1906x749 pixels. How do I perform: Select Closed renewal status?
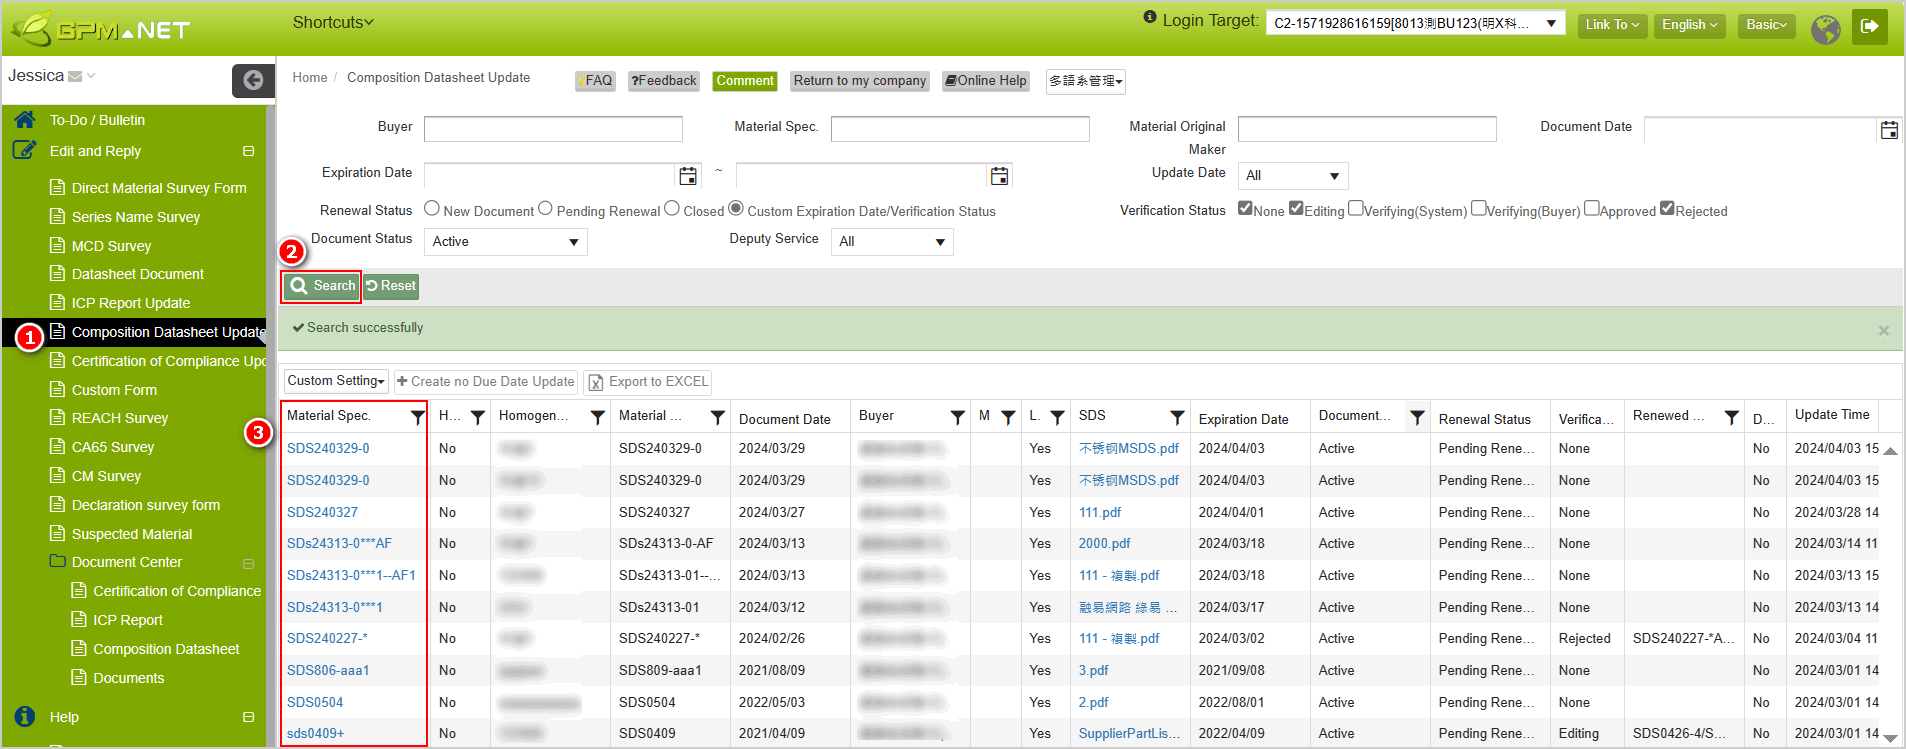672,208
